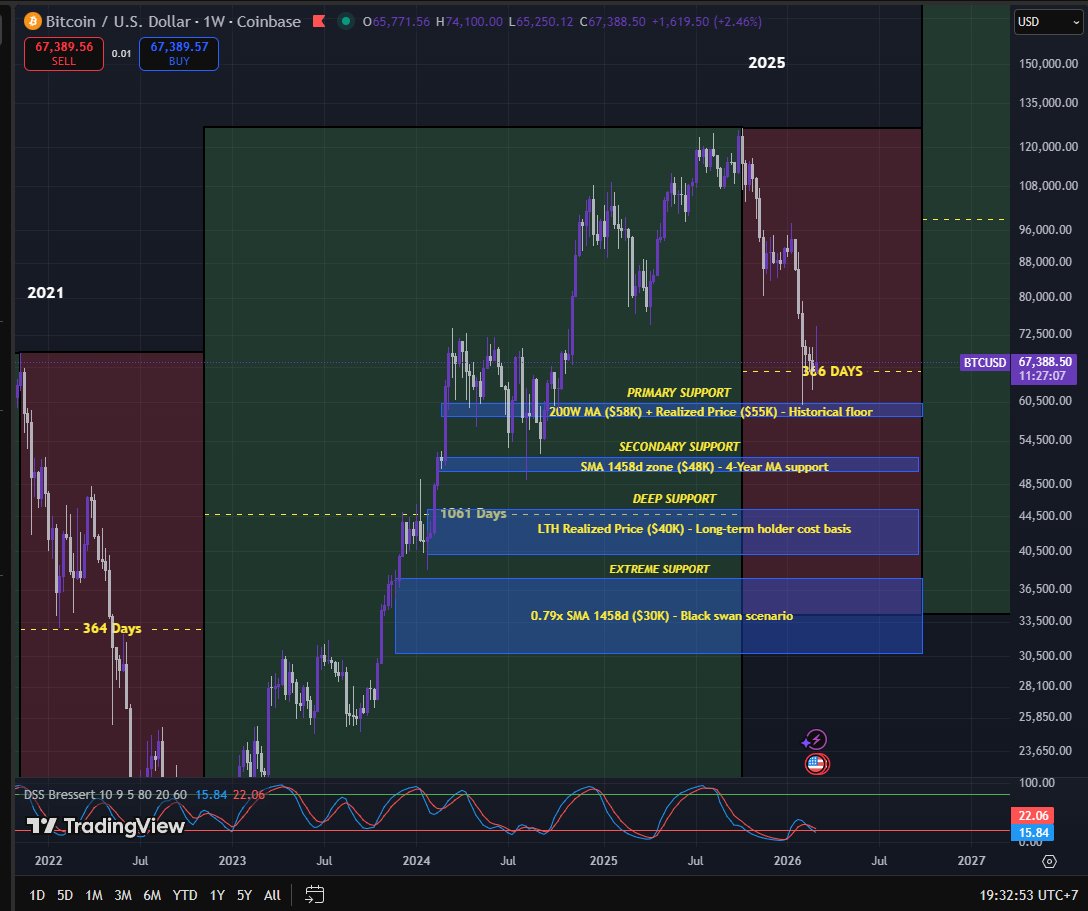This screenshot has width=1088, height=911.
Task: Click the 23,650.00 price axis tick
Action: tap(1048, 750)
